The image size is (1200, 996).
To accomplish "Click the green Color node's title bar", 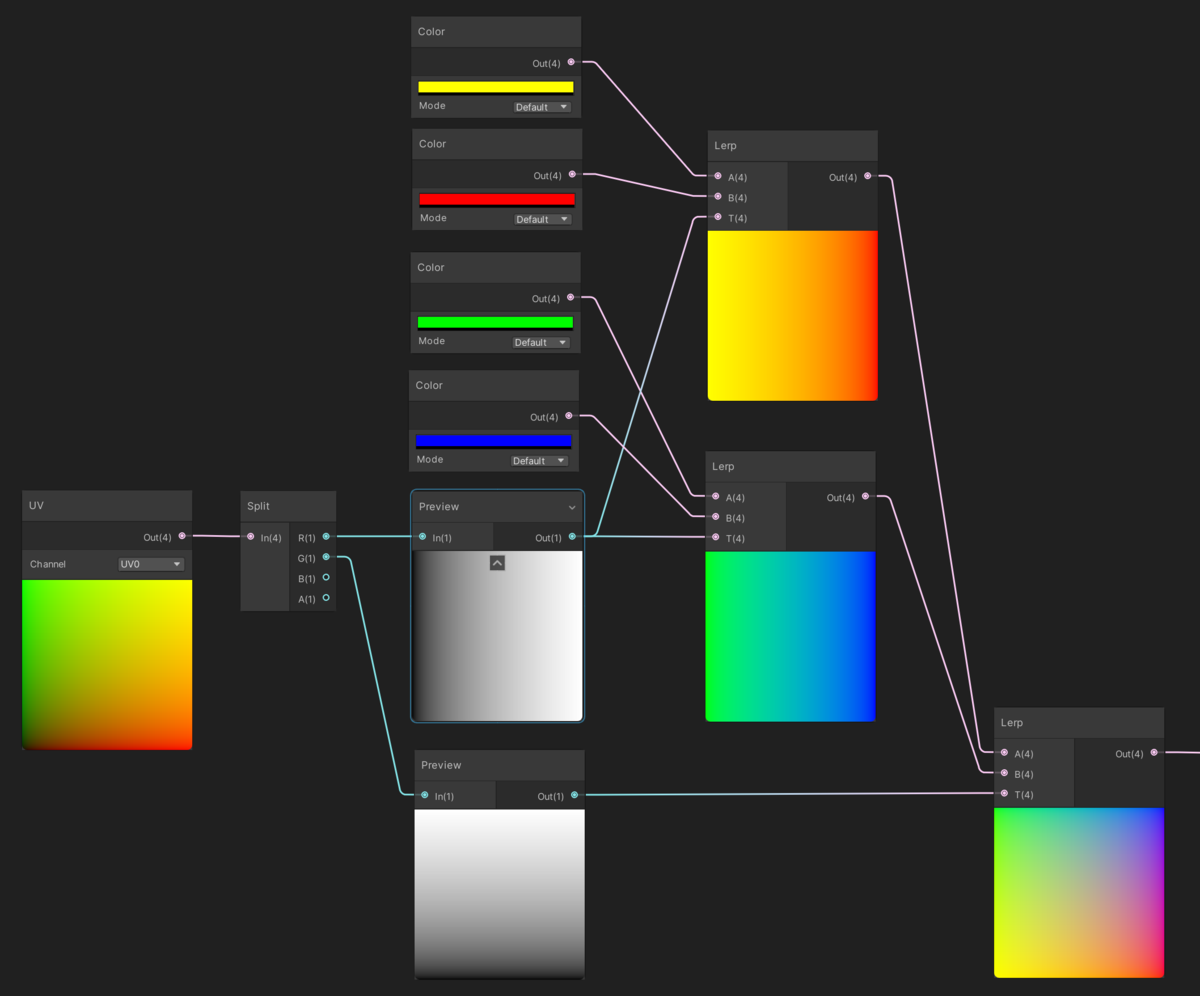I will click(x=495, y=267).
